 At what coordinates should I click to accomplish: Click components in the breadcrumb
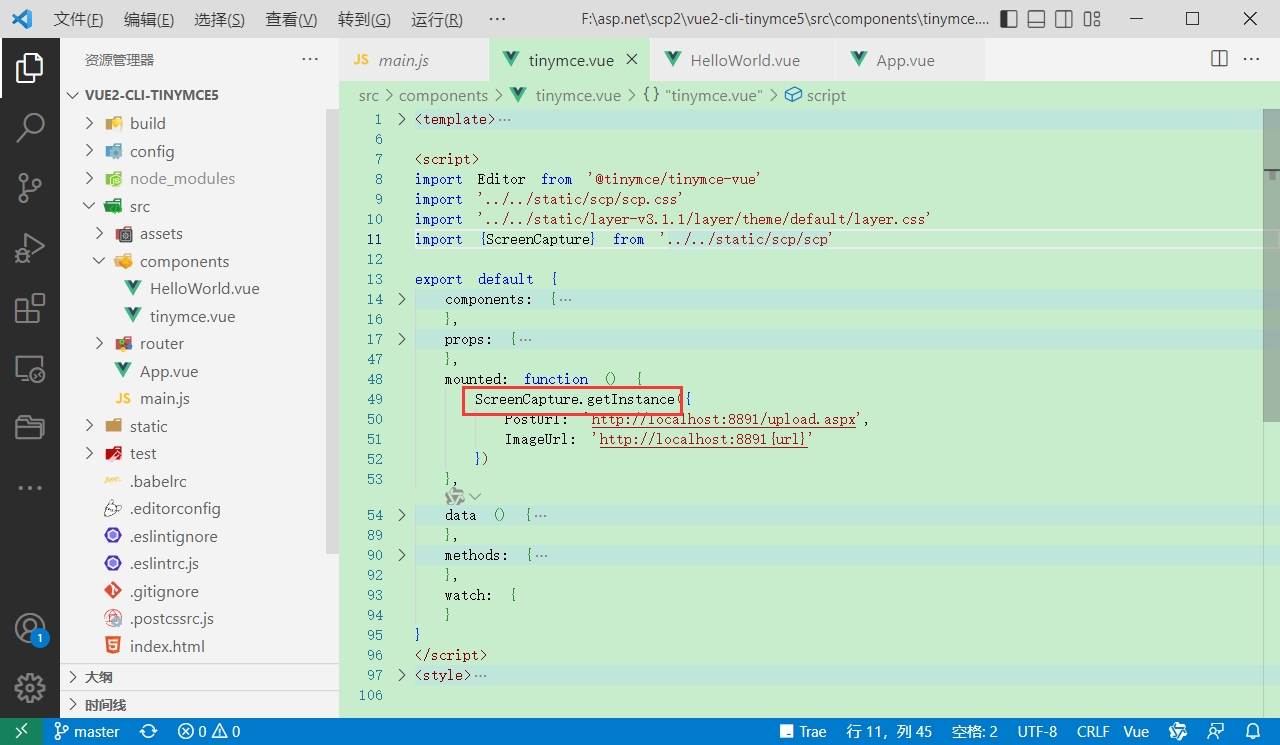443,95
